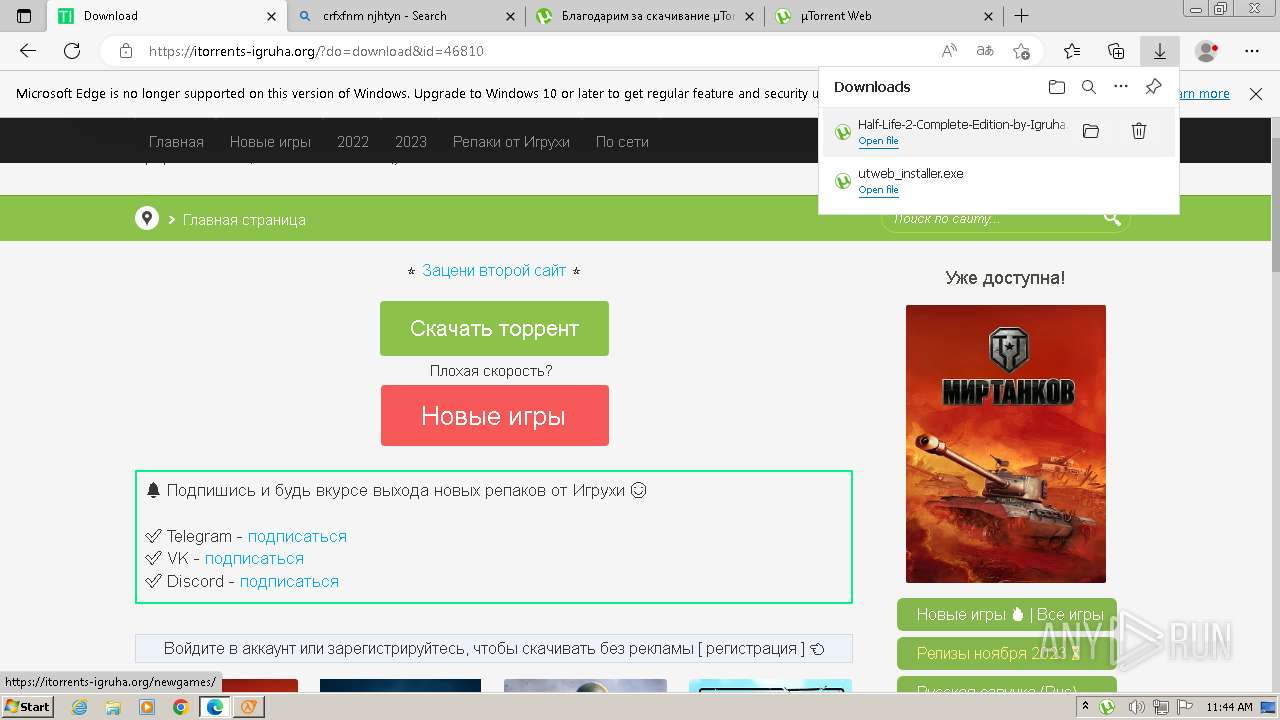Click the Learn more notification link

click(1204, 93)
